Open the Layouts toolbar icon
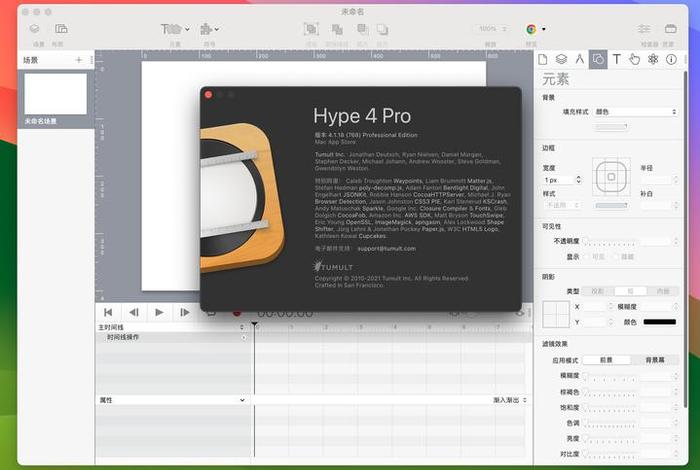Screen dimensions: 700x470 pyautogui.click(x=61, y=29)
